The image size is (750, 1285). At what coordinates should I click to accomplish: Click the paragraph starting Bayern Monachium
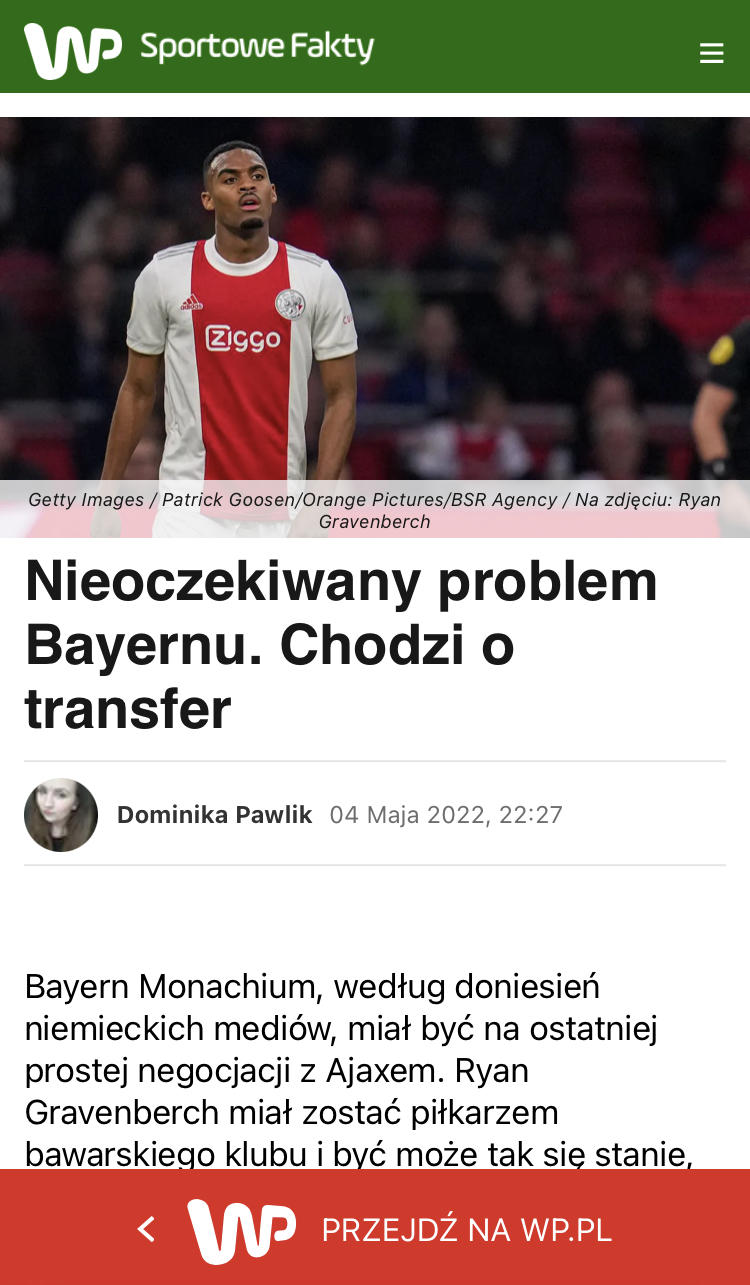pyautogui.click(x=360, y=1070)
